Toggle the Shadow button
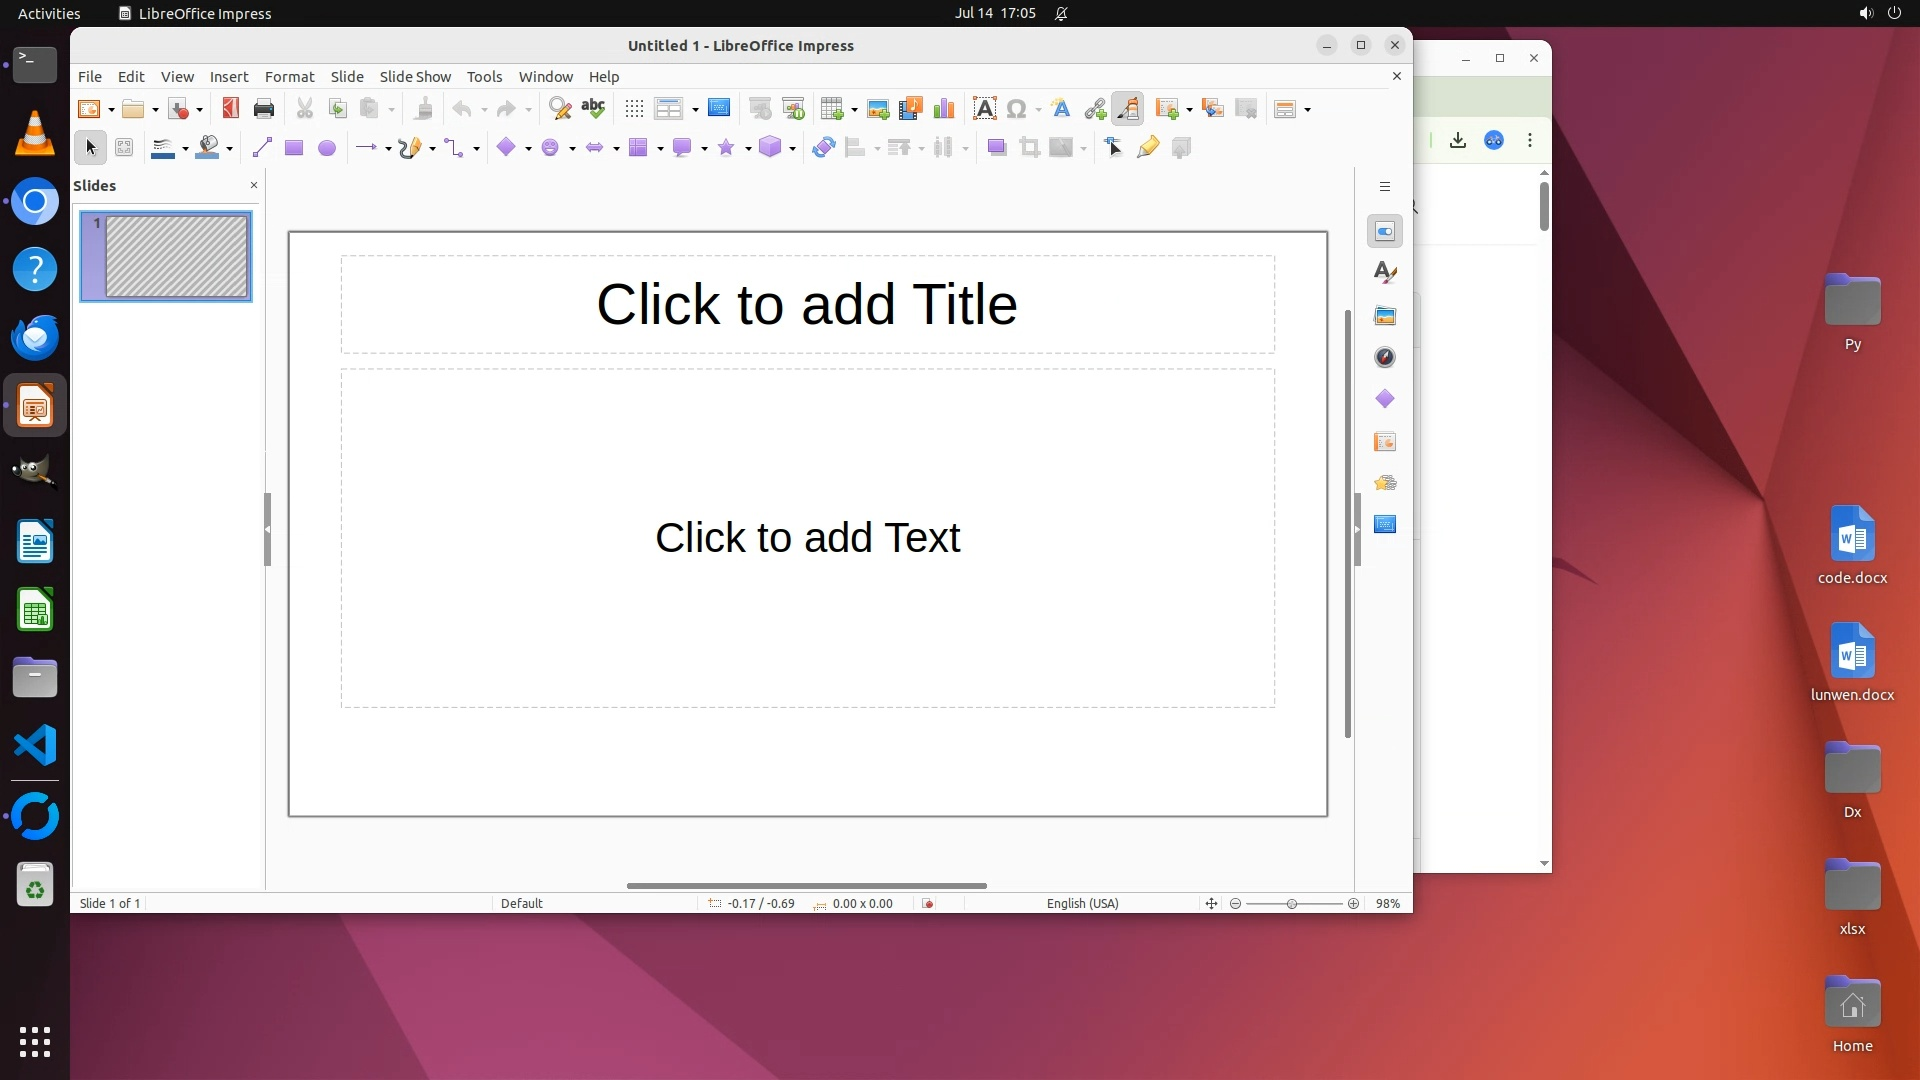This screenshot has width=1920, height=1080. coord(996,148)
